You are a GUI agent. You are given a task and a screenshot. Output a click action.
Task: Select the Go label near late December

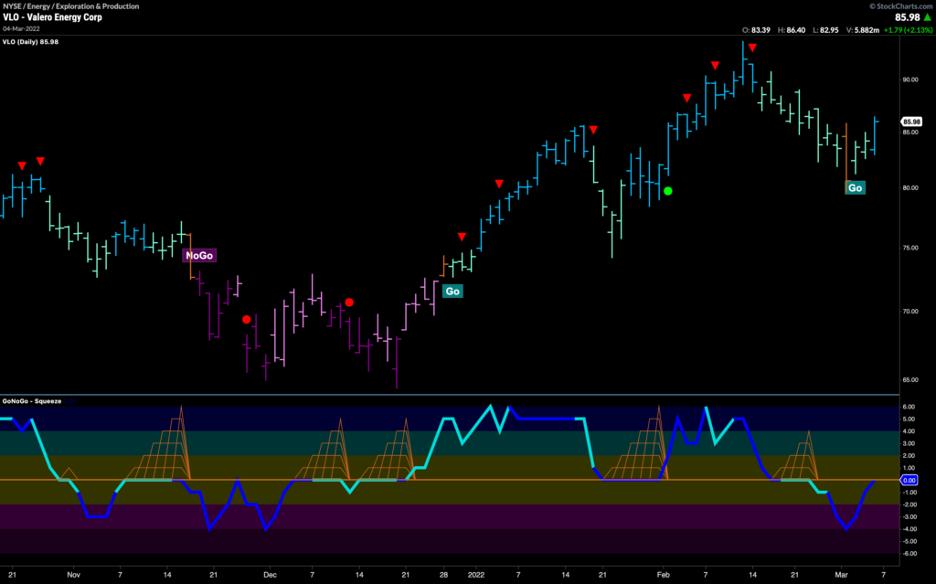click(452, 291)
